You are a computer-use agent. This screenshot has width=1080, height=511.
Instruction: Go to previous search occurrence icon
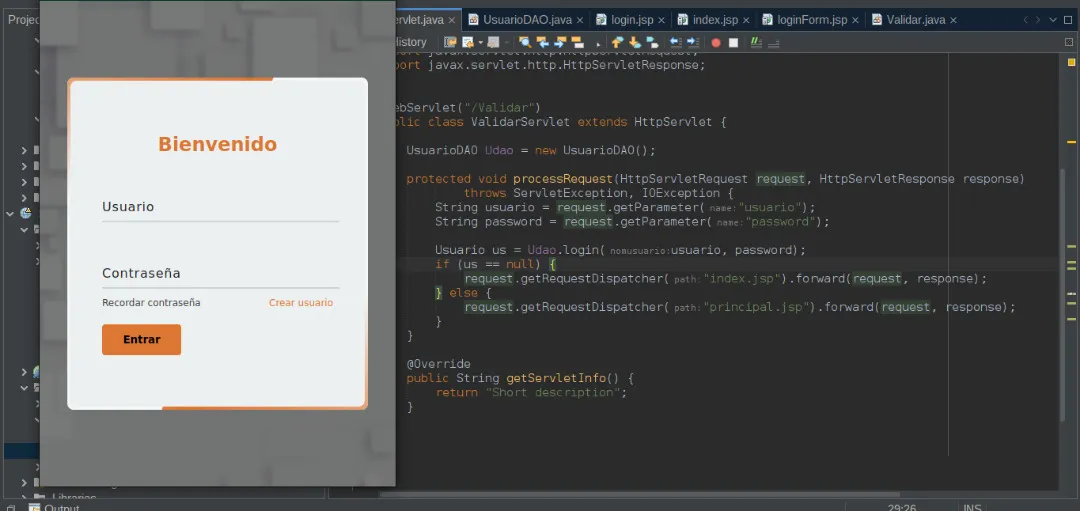[543, 42]
